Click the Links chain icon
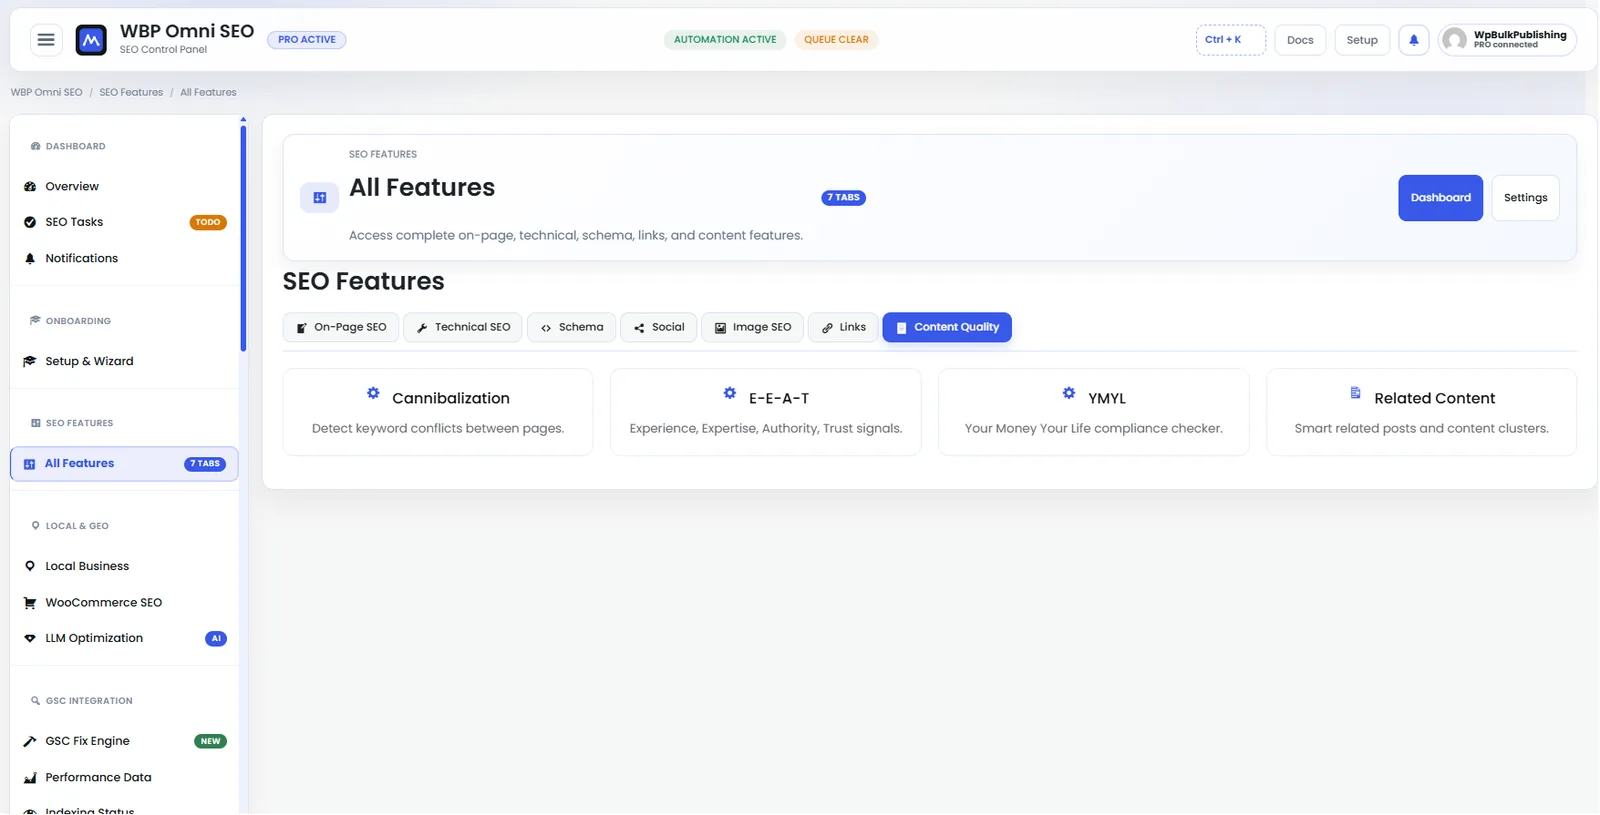The image size is (1600, 815). 827,328
